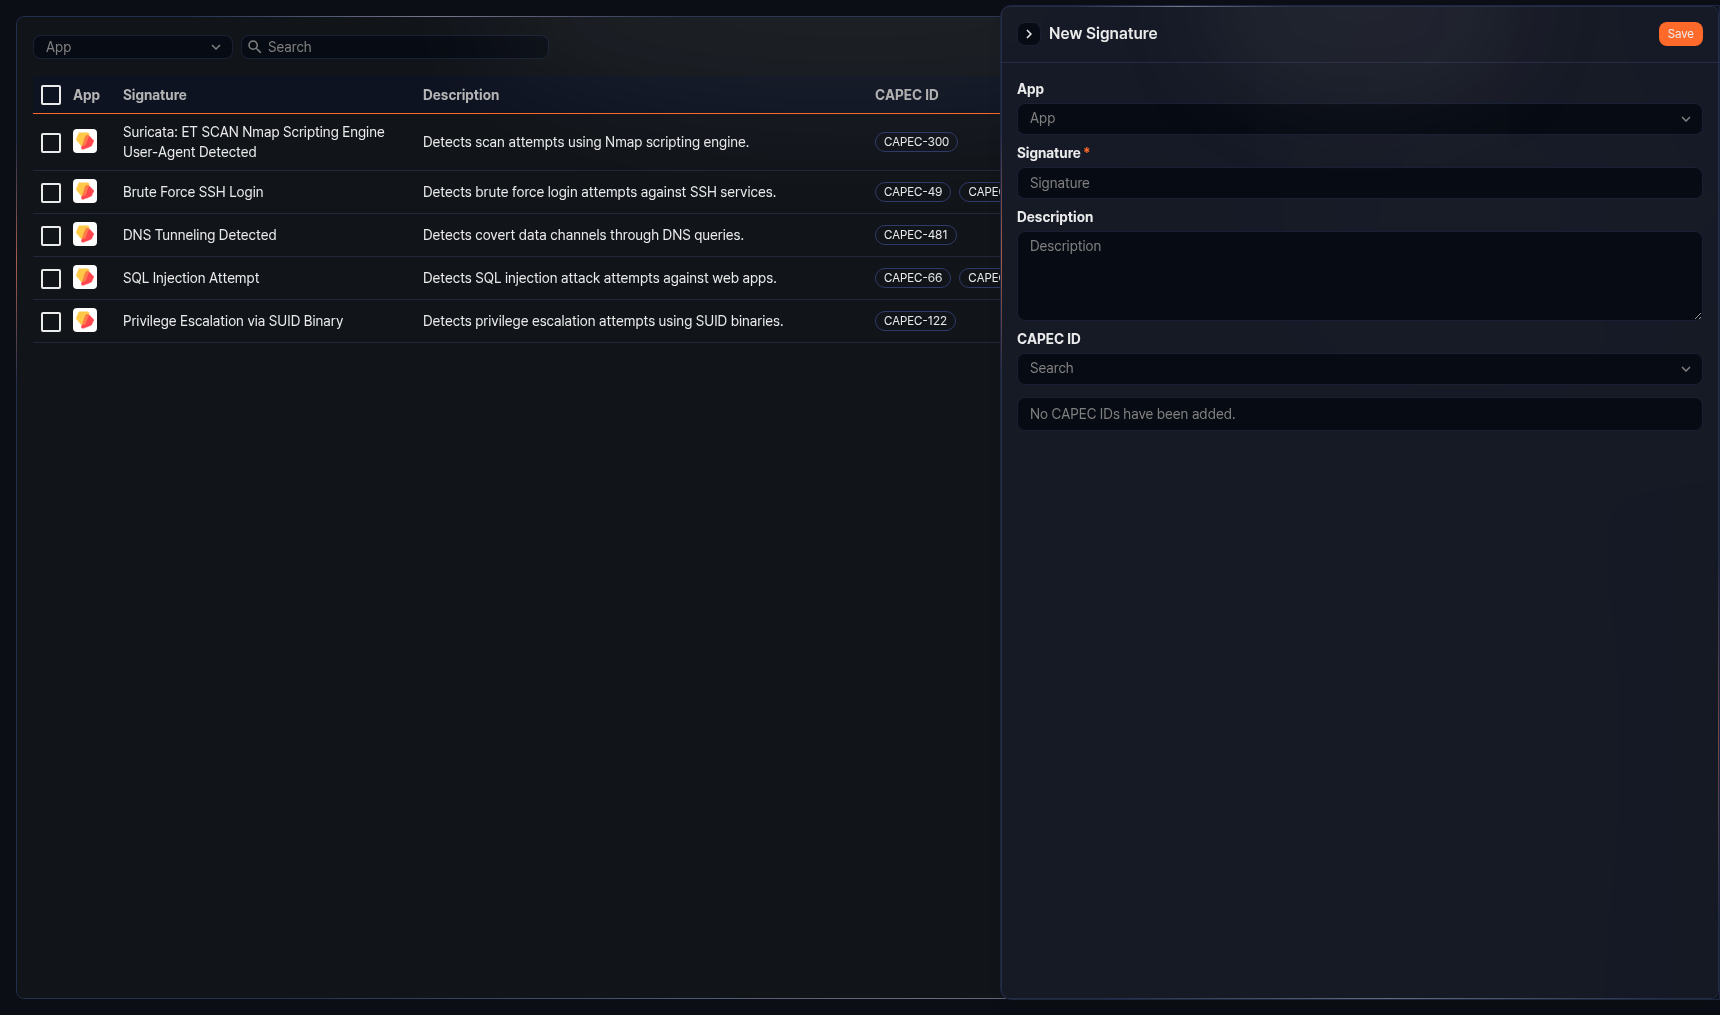Image resolution: width=1720 pixels, height=1015 pixels.
Task: Save the new signature
Action: [1680, 34]
